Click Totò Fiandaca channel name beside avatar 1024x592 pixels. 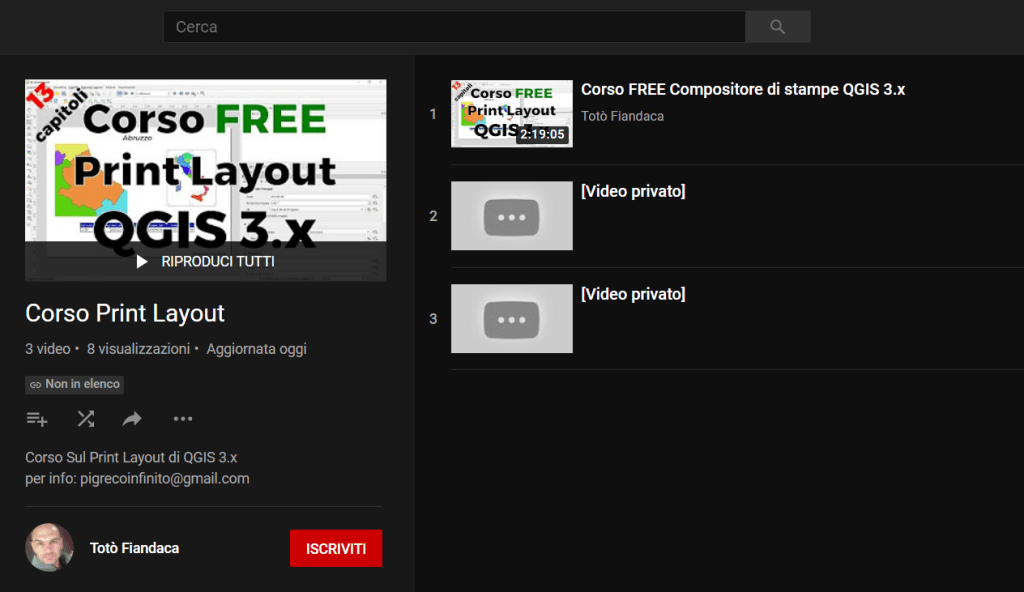click(x=134, y=548)
